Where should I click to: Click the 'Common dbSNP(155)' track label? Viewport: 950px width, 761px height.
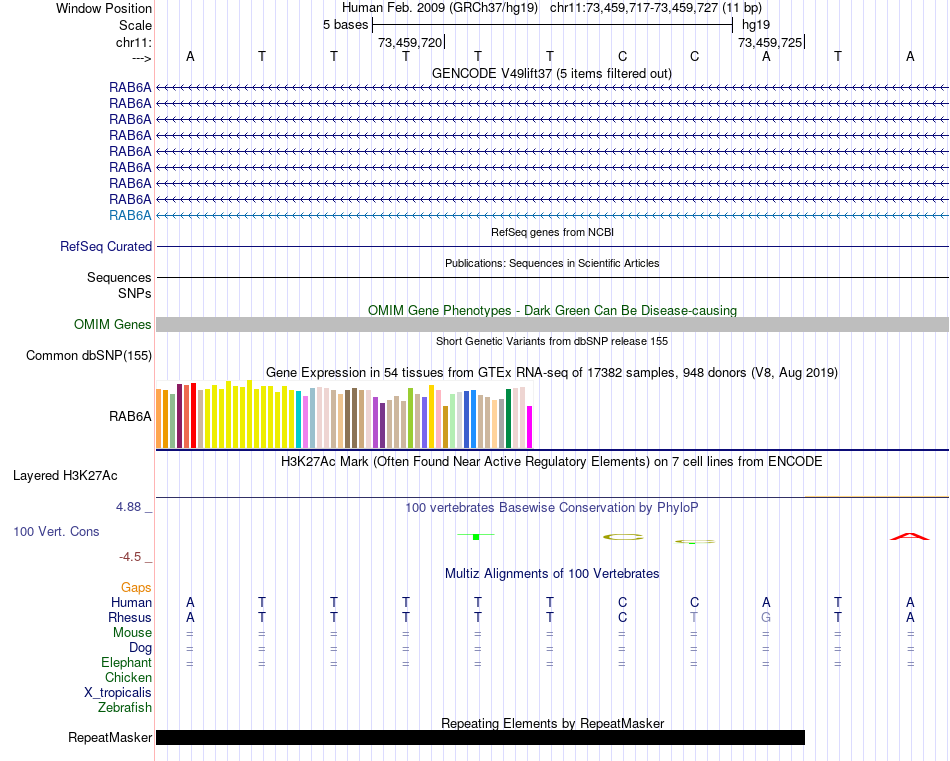[x=89, y=356]
